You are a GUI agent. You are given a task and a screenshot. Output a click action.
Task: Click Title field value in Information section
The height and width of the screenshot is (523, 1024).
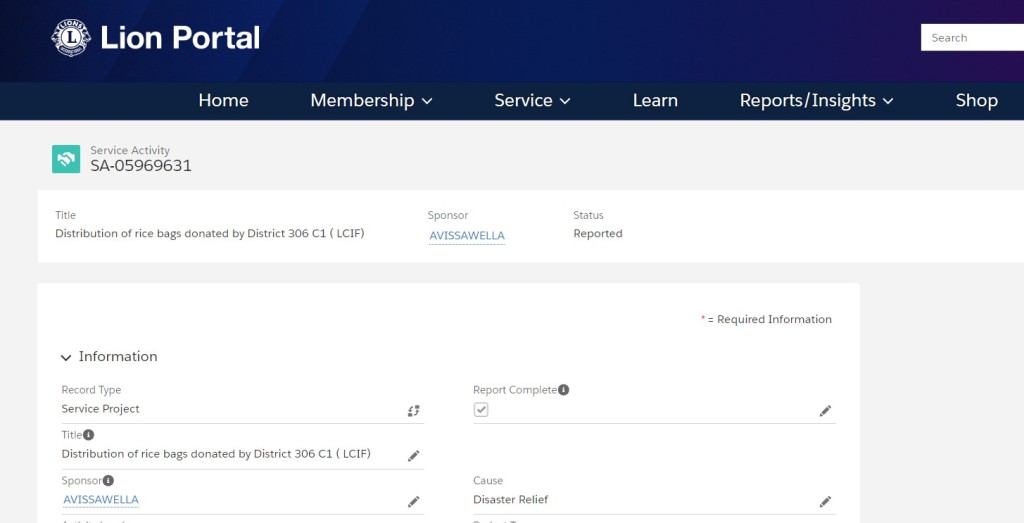216,454
